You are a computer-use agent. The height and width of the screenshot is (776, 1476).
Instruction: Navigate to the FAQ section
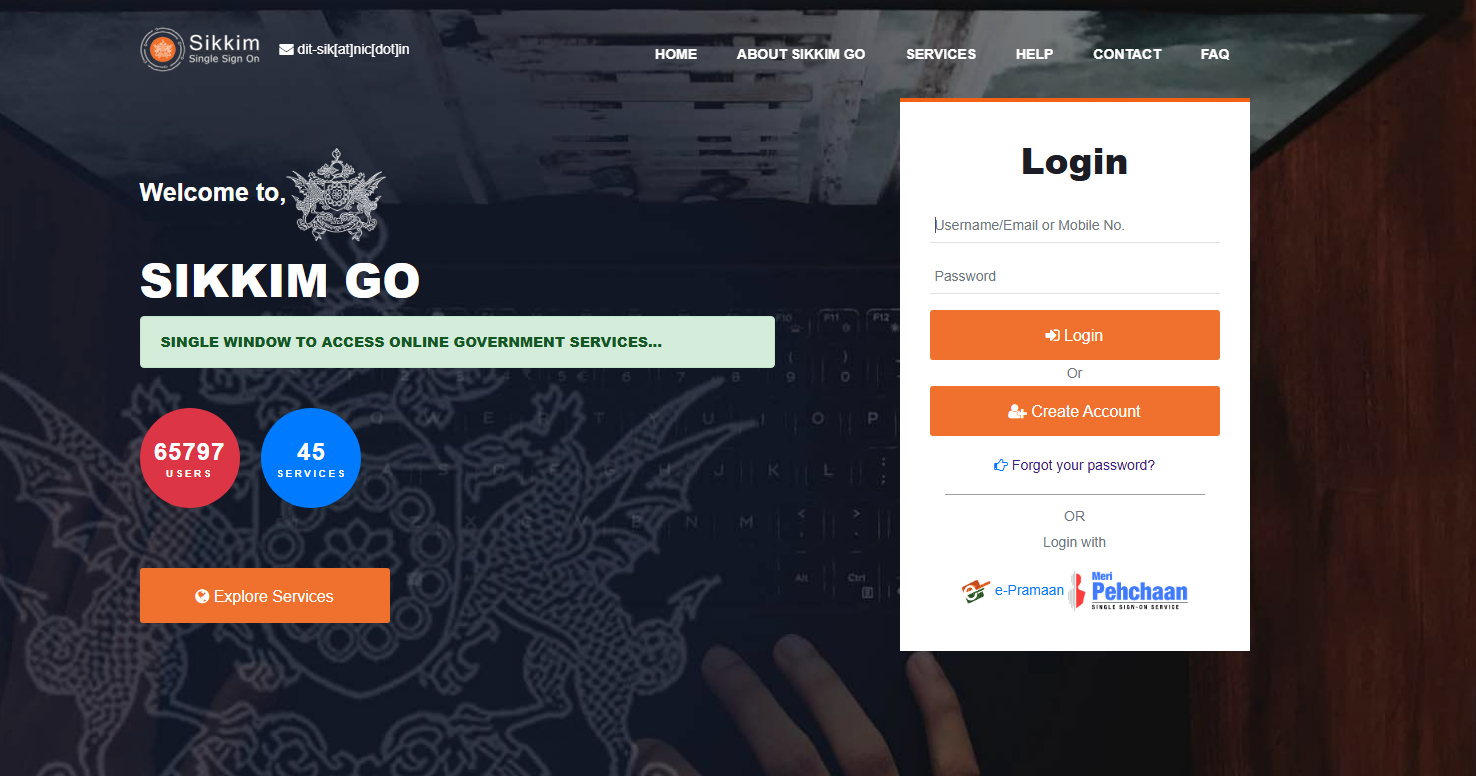coord(1215,54)
